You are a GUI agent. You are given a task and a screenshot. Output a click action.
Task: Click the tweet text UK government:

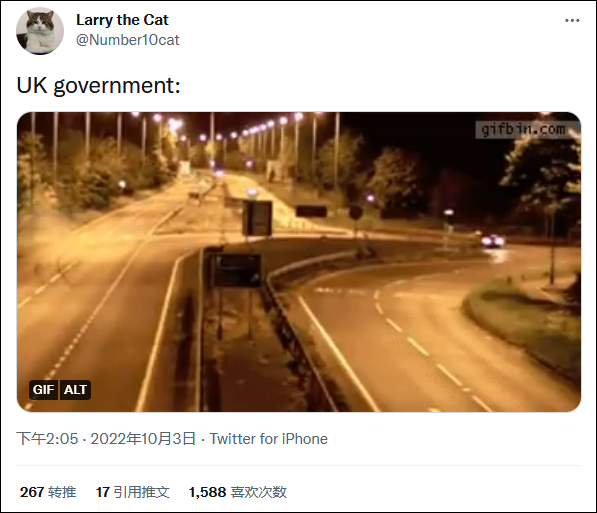(x=98, y=85)
